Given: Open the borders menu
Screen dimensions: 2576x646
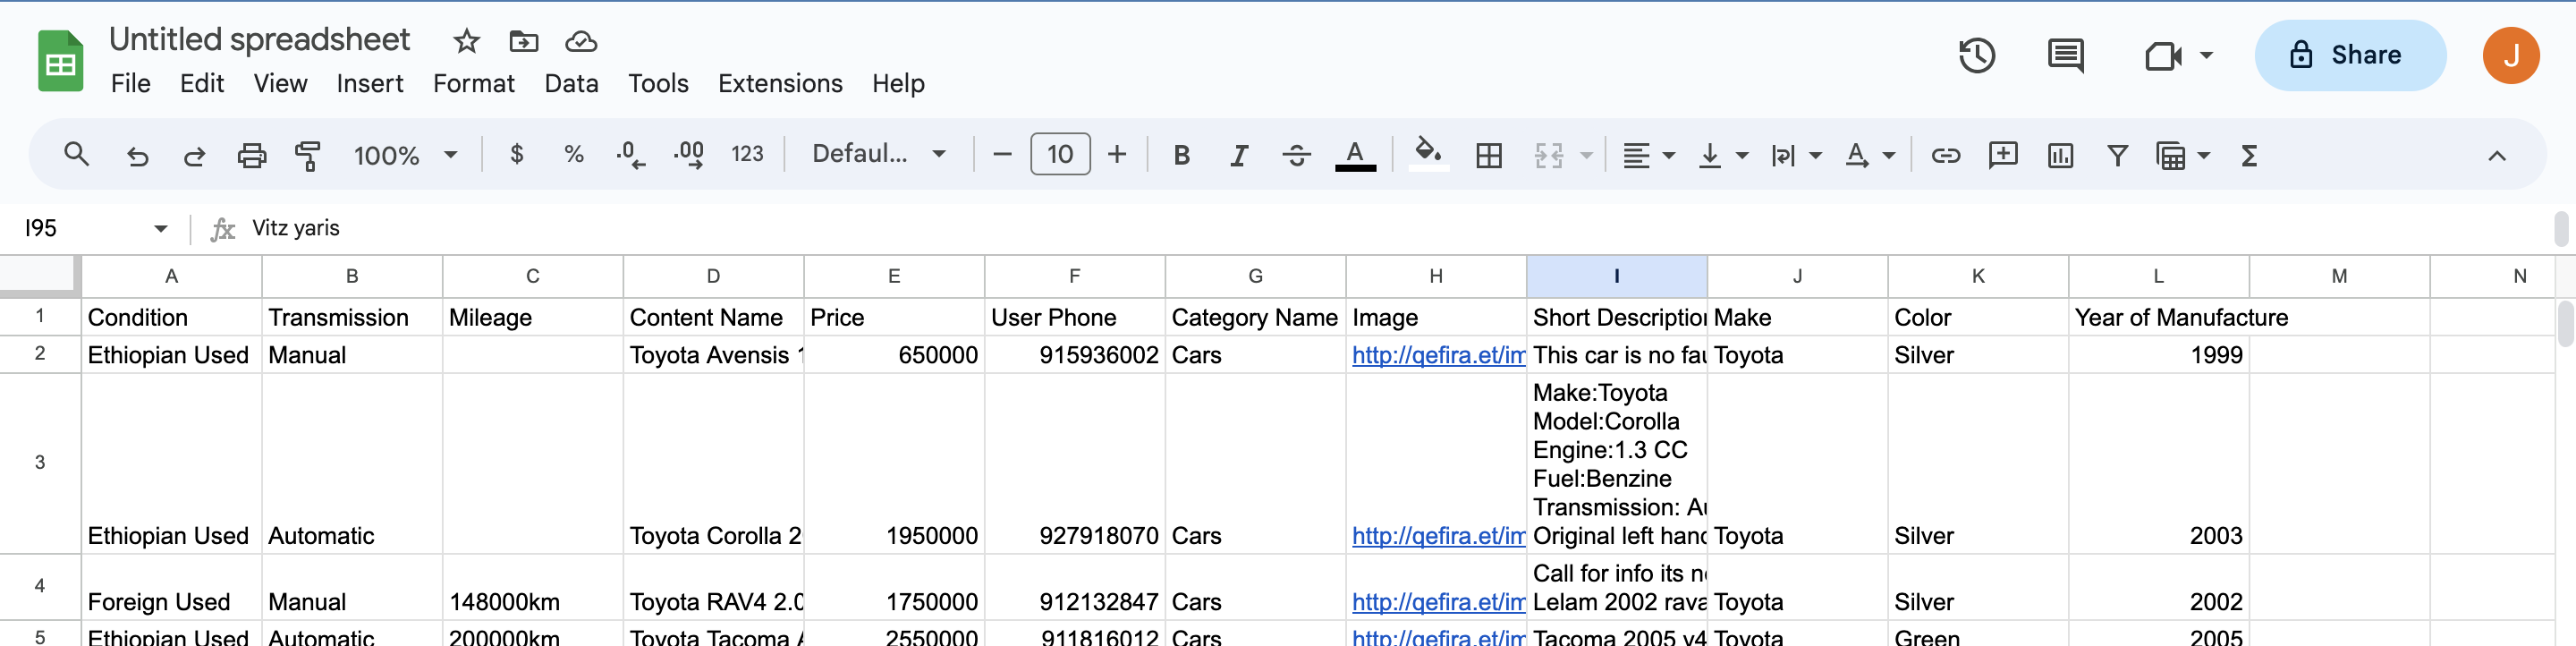Looking at the screenshot, I should 1488,155.
